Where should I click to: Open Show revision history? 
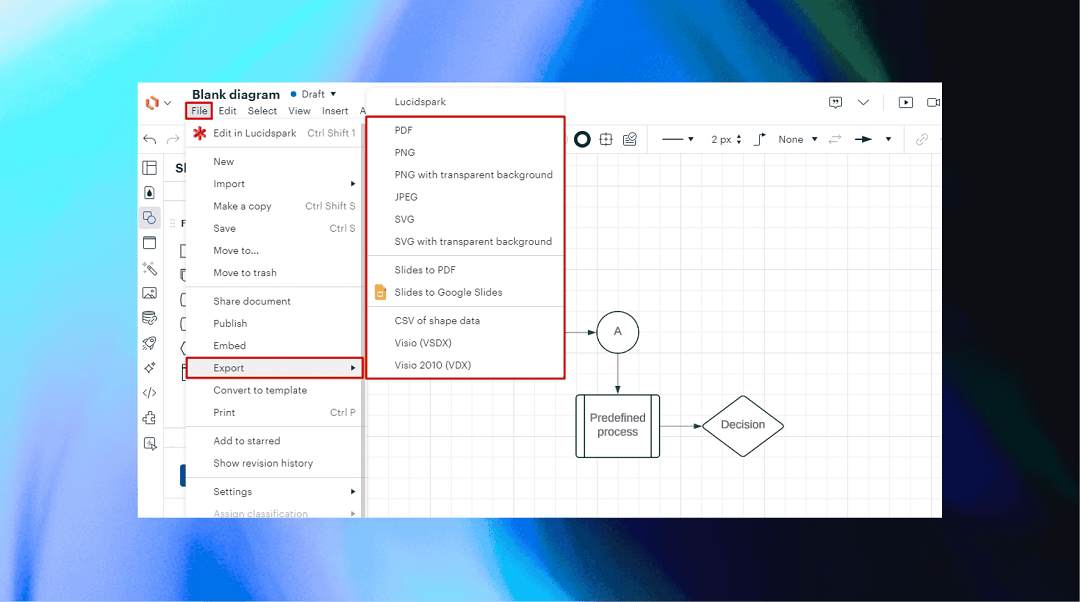275,464
